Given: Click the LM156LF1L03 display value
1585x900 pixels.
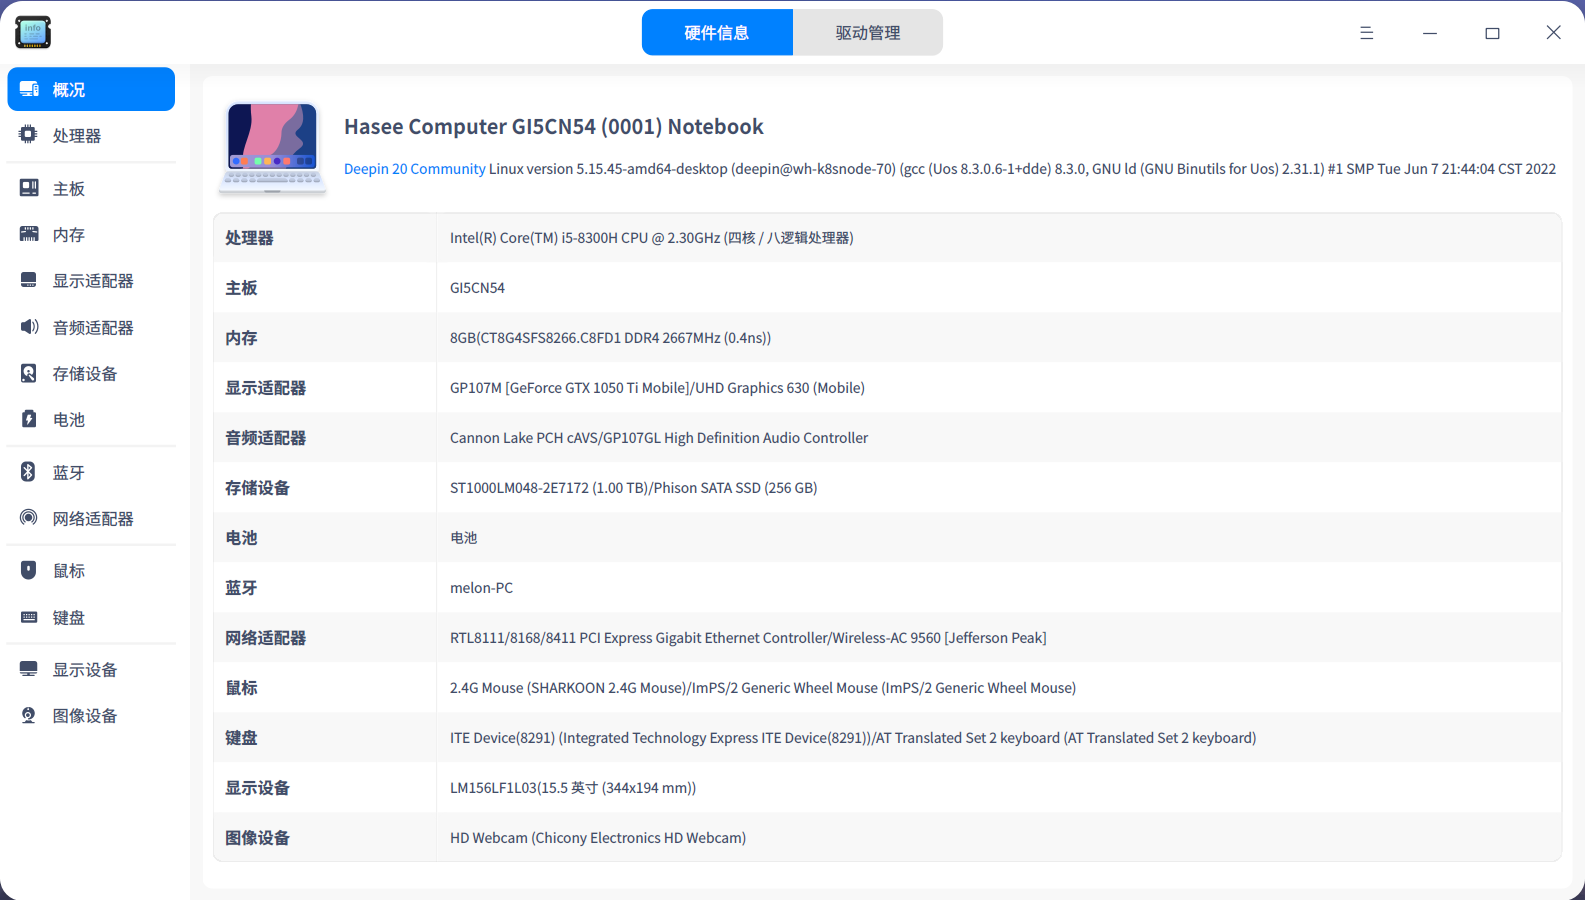Looking at the screenshot, I should click(x=573, y=788).
